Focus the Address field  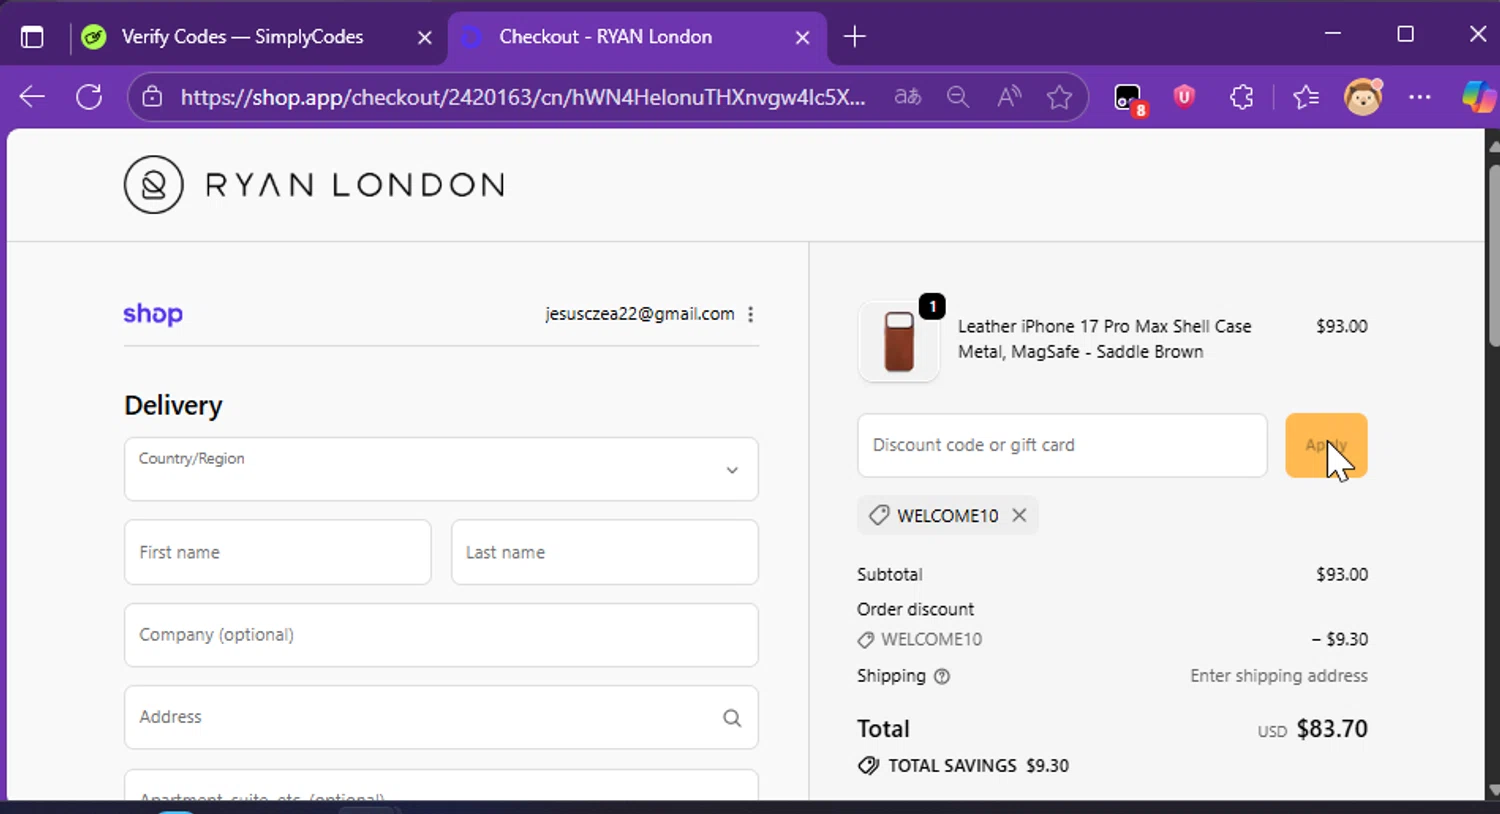[x=441, y=717]
